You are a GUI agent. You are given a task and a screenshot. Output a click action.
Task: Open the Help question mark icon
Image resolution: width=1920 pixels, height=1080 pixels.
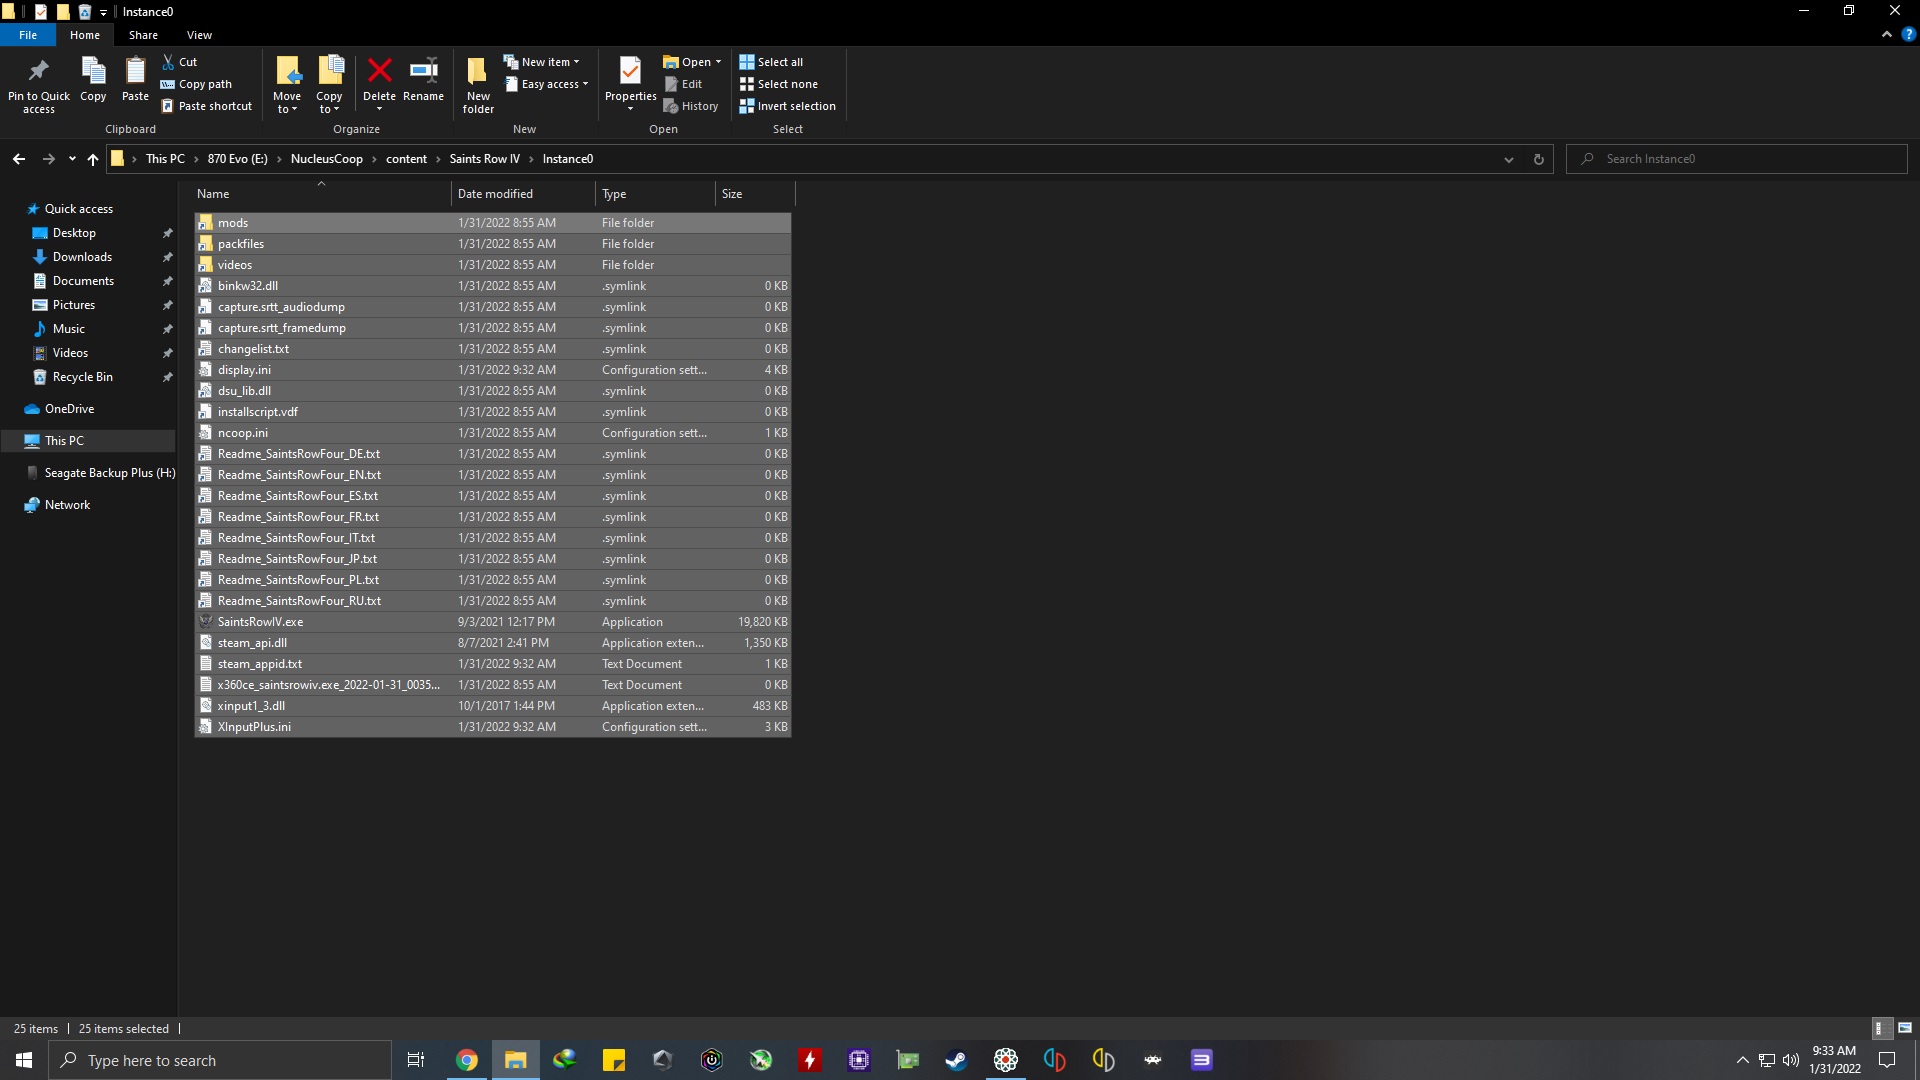click(x=1908, y=35)
